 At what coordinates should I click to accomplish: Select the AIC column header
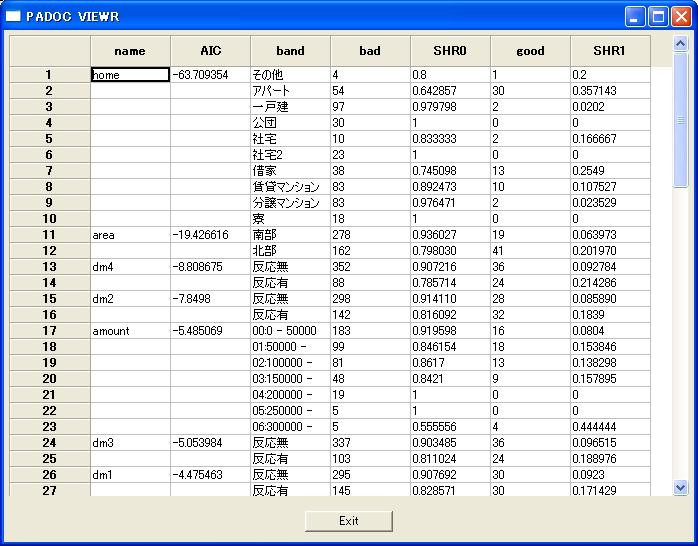(x=210, y=51)
